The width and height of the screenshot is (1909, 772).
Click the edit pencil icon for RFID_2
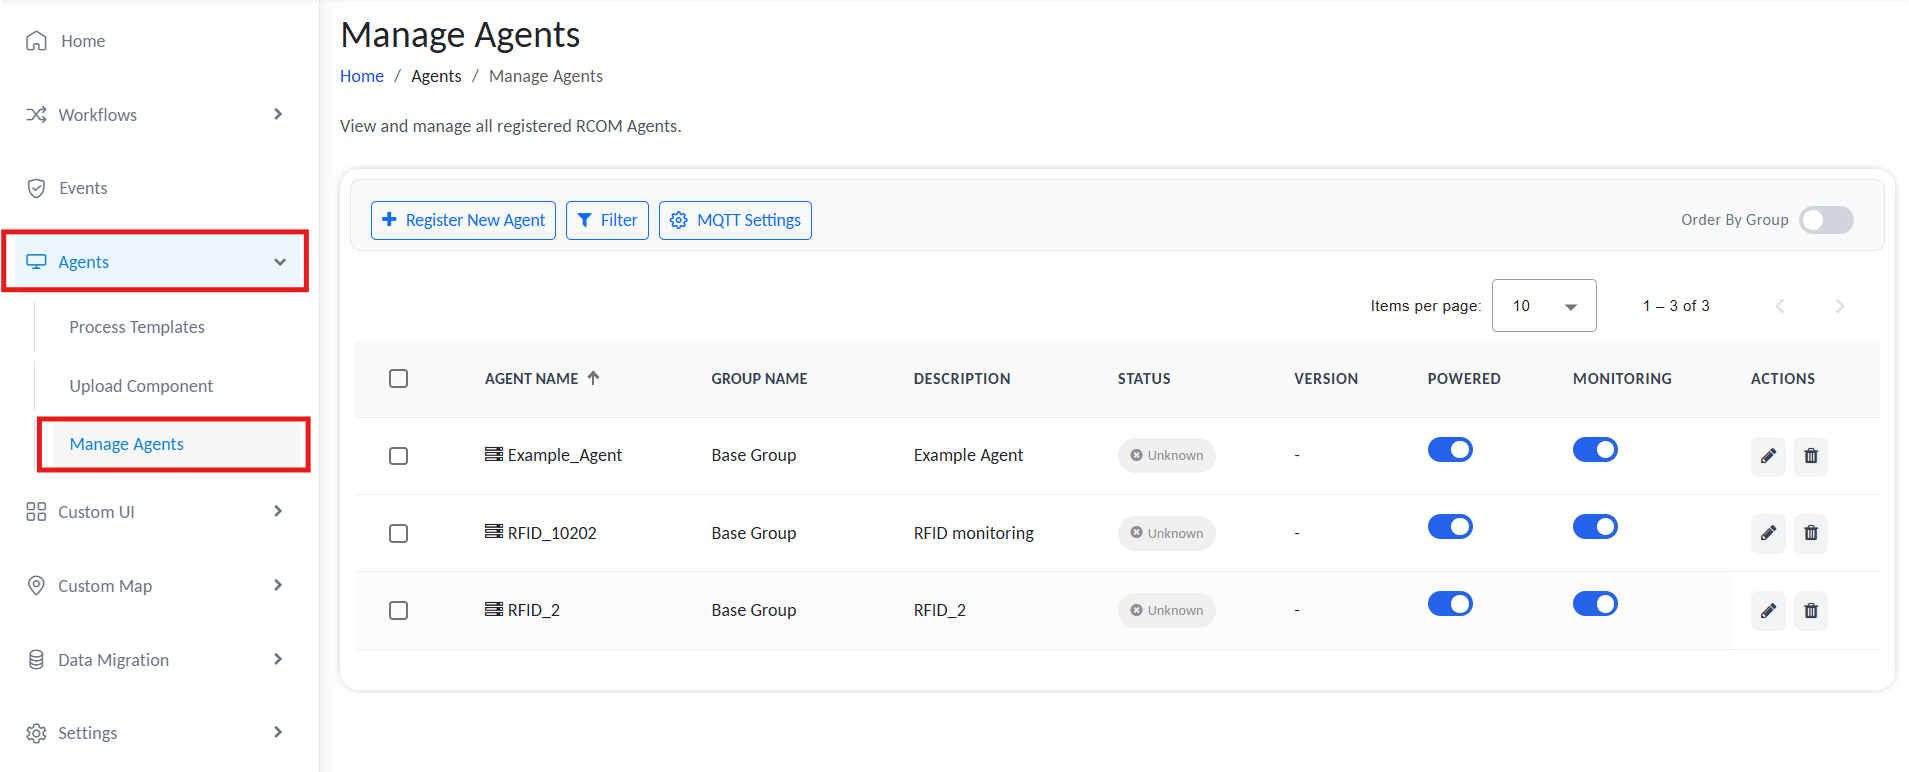coord(1767,610)
